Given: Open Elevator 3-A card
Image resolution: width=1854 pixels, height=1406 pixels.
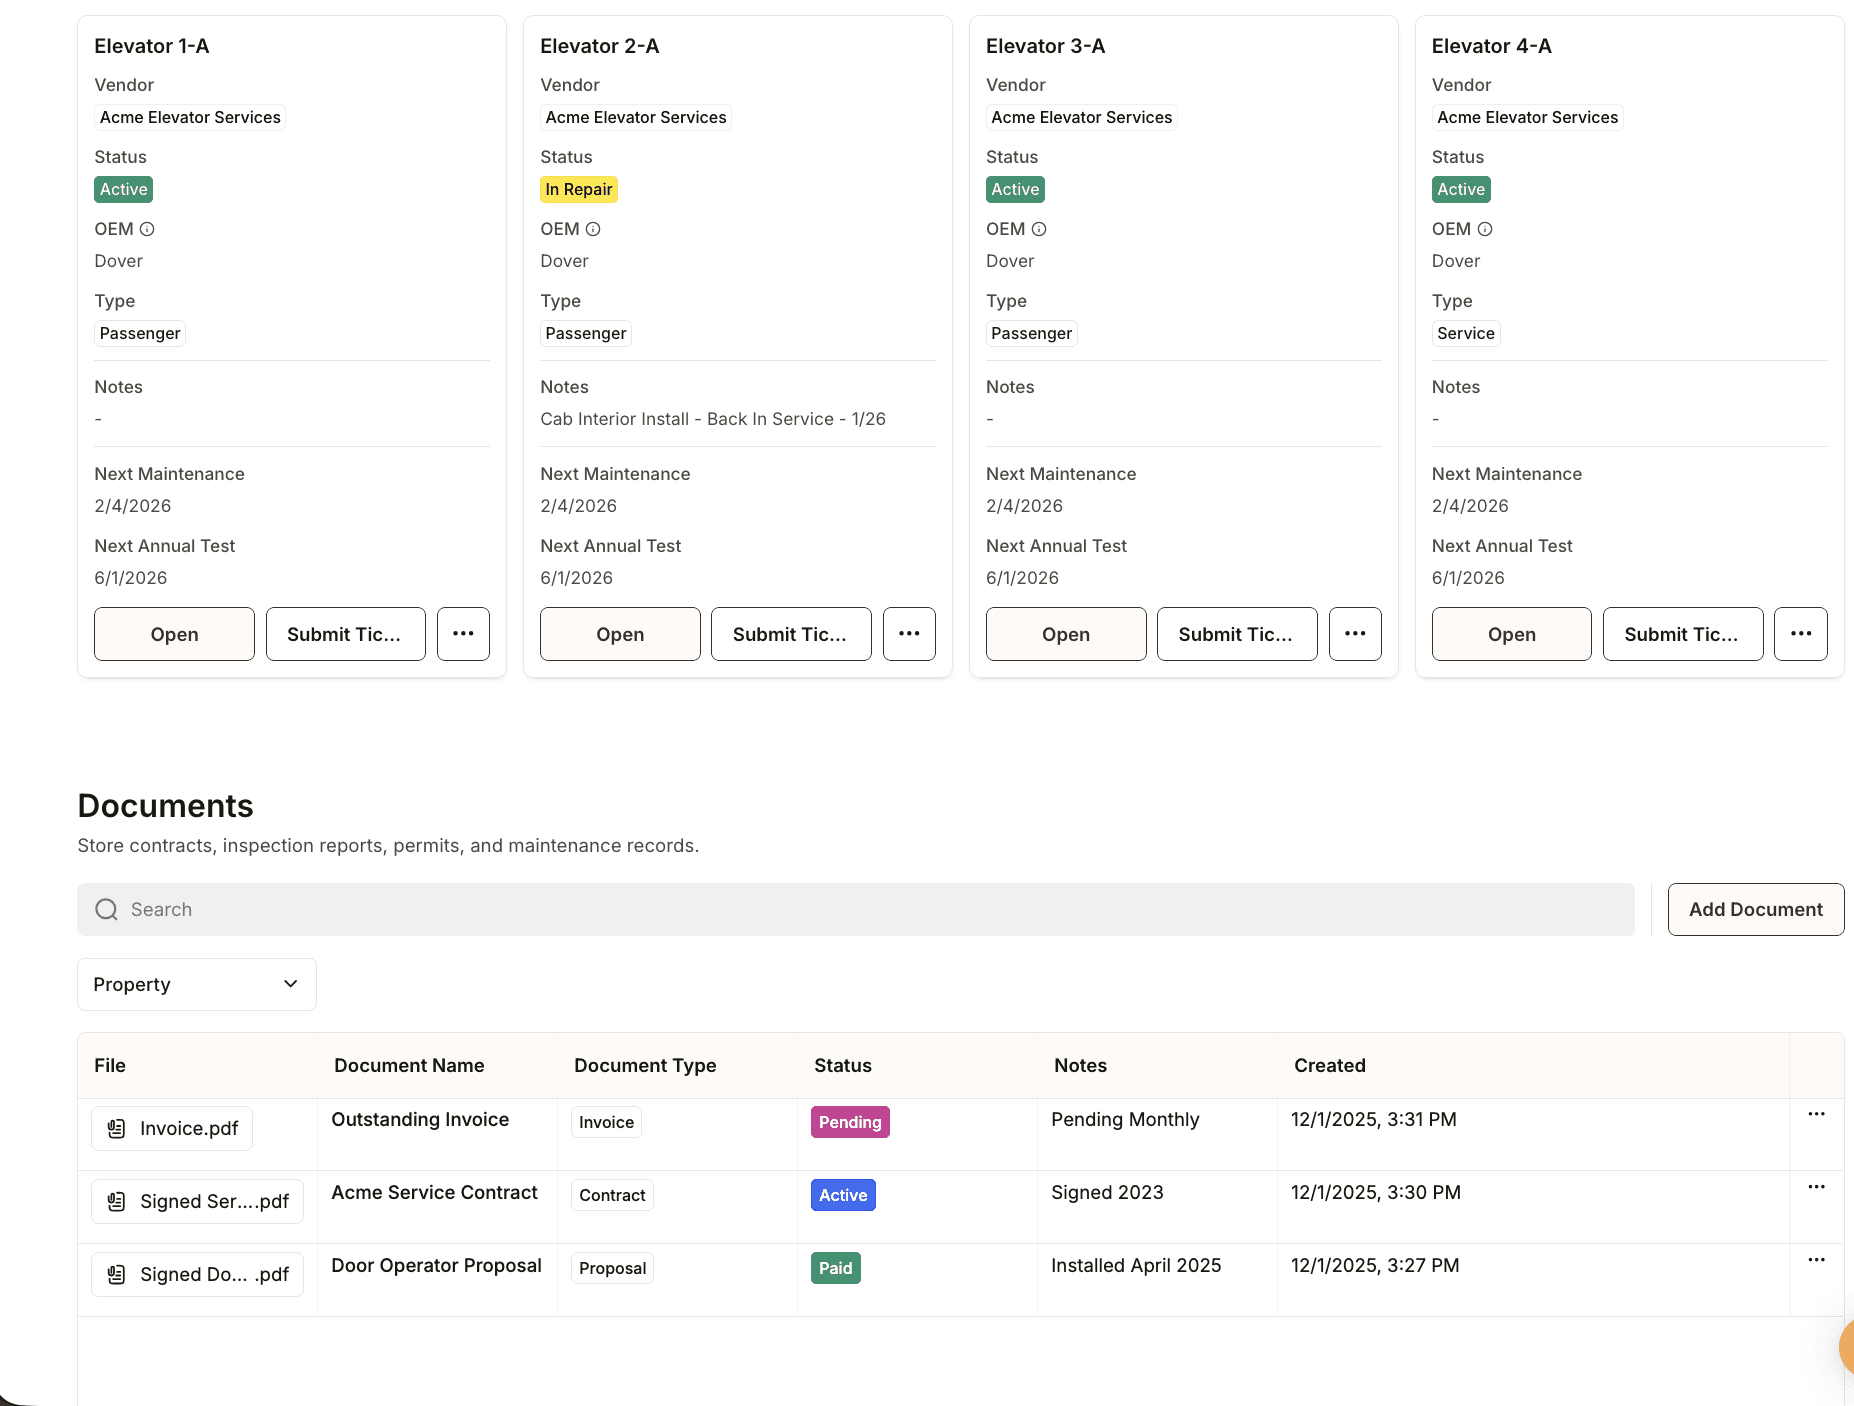Looking at the screenshot, I should pyautogui.click(x=1066, y=634).
